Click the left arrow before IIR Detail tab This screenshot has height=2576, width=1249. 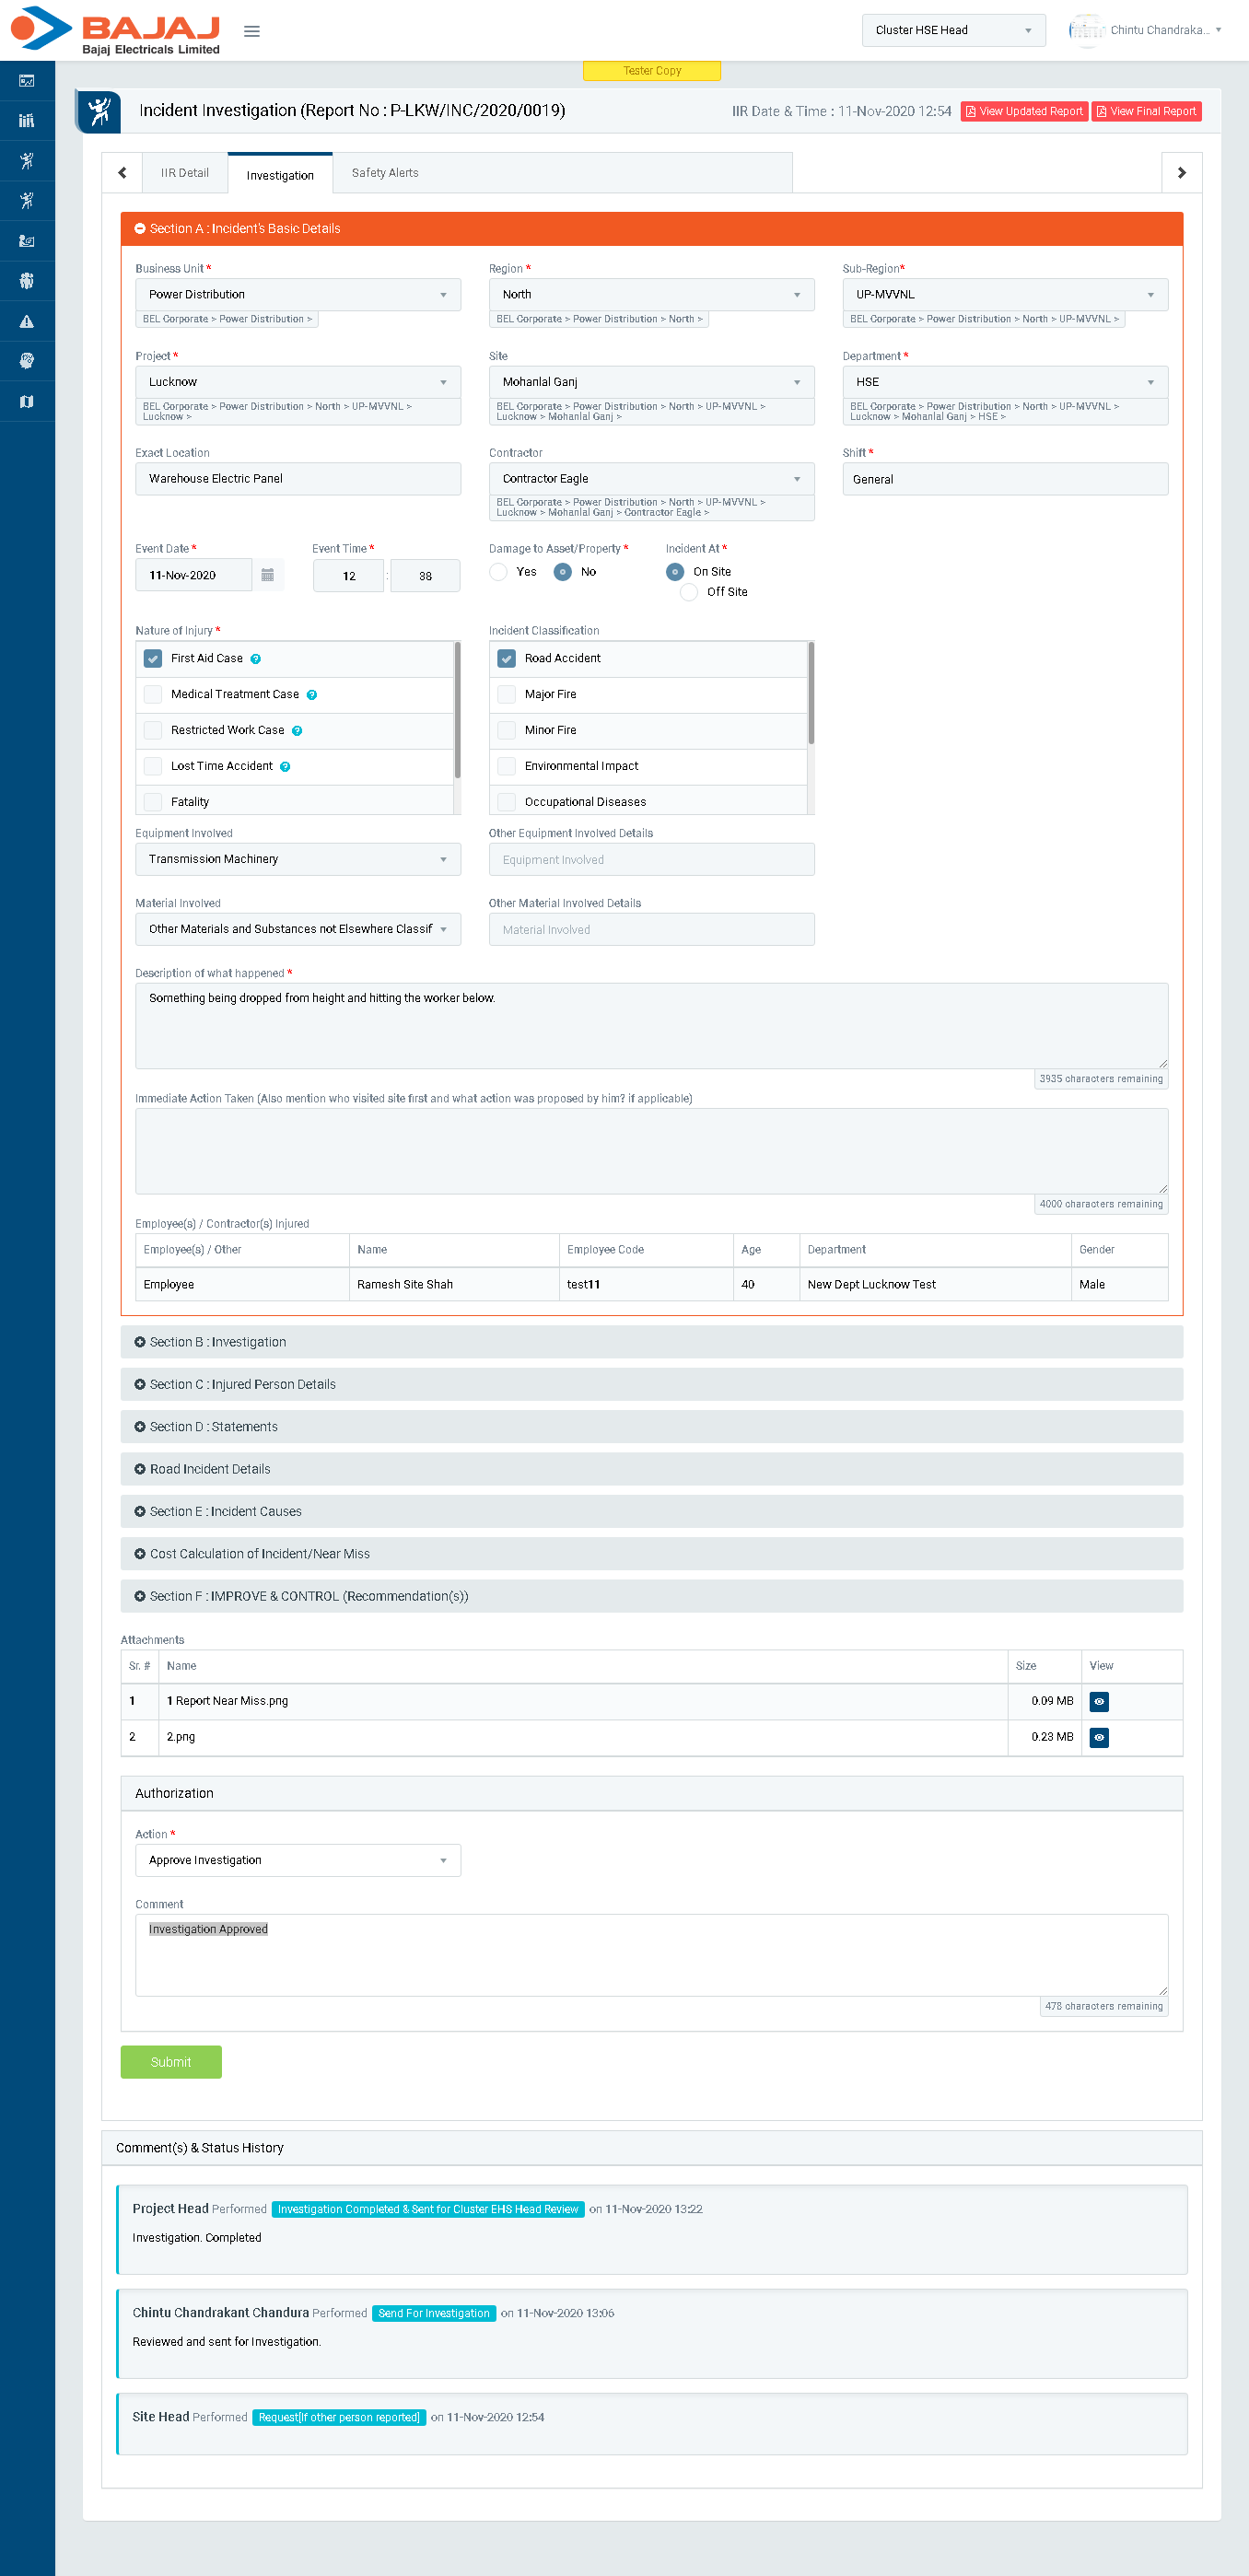[122, 173]
